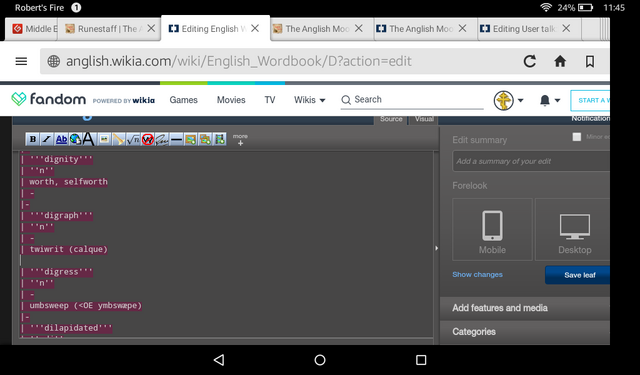Expand the Categories section
640x375 pixels.
coord(525,332)
